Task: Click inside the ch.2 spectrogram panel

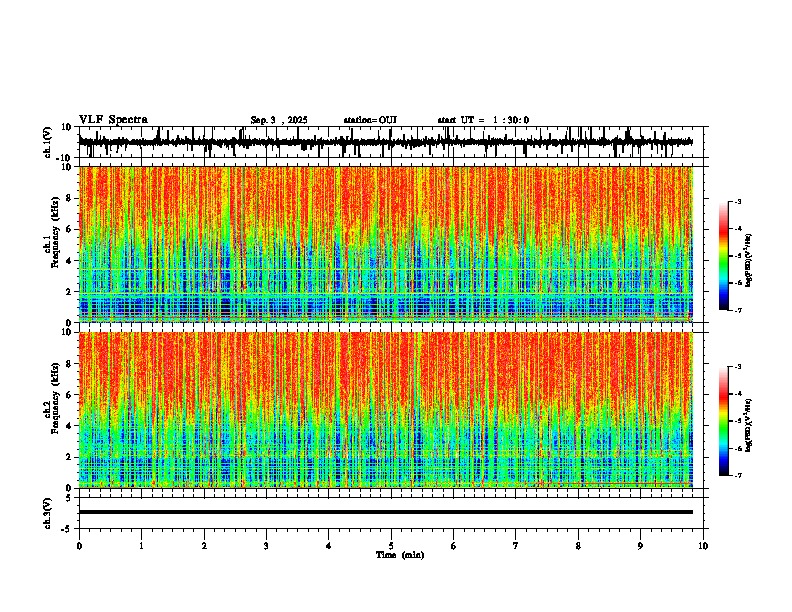Action: click(x=385, y=410)
